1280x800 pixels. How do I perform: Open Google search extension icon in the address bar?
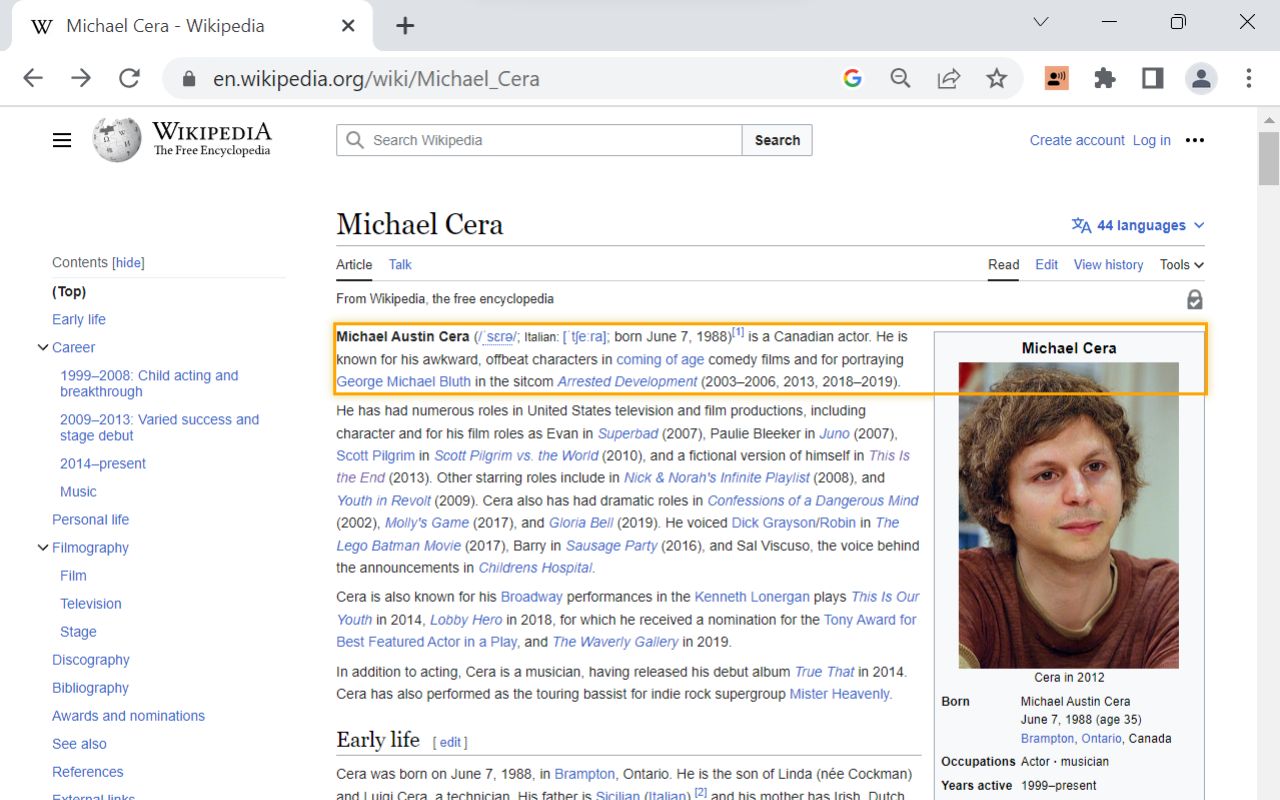(852, 78)
